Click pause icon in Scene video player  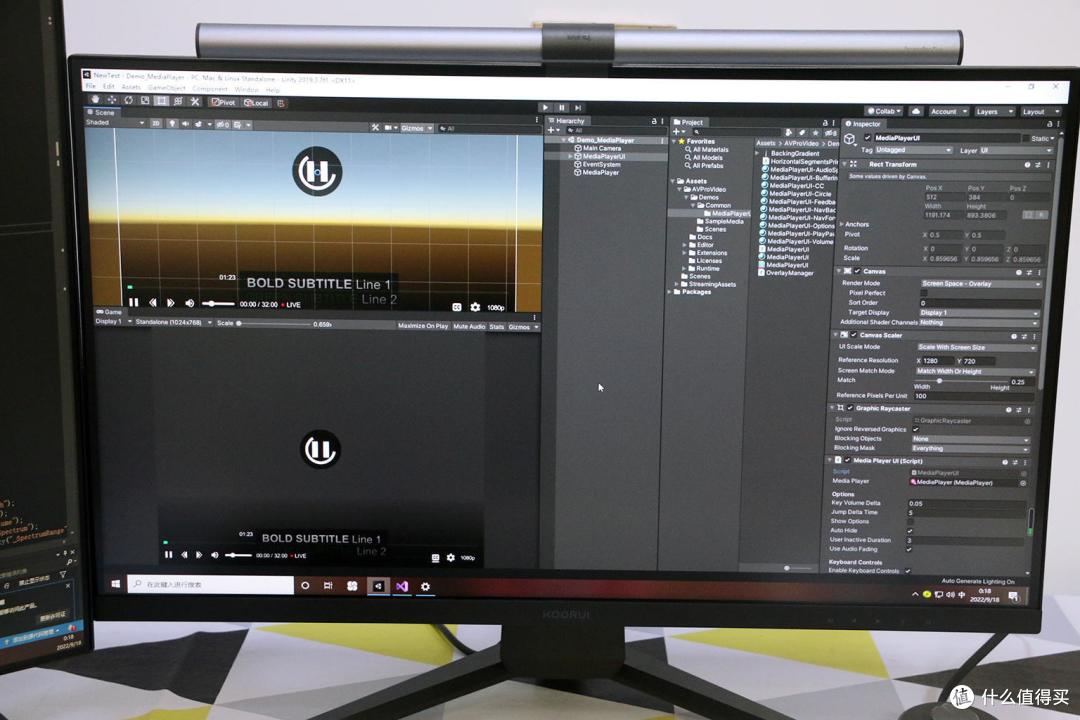[134, 302]
